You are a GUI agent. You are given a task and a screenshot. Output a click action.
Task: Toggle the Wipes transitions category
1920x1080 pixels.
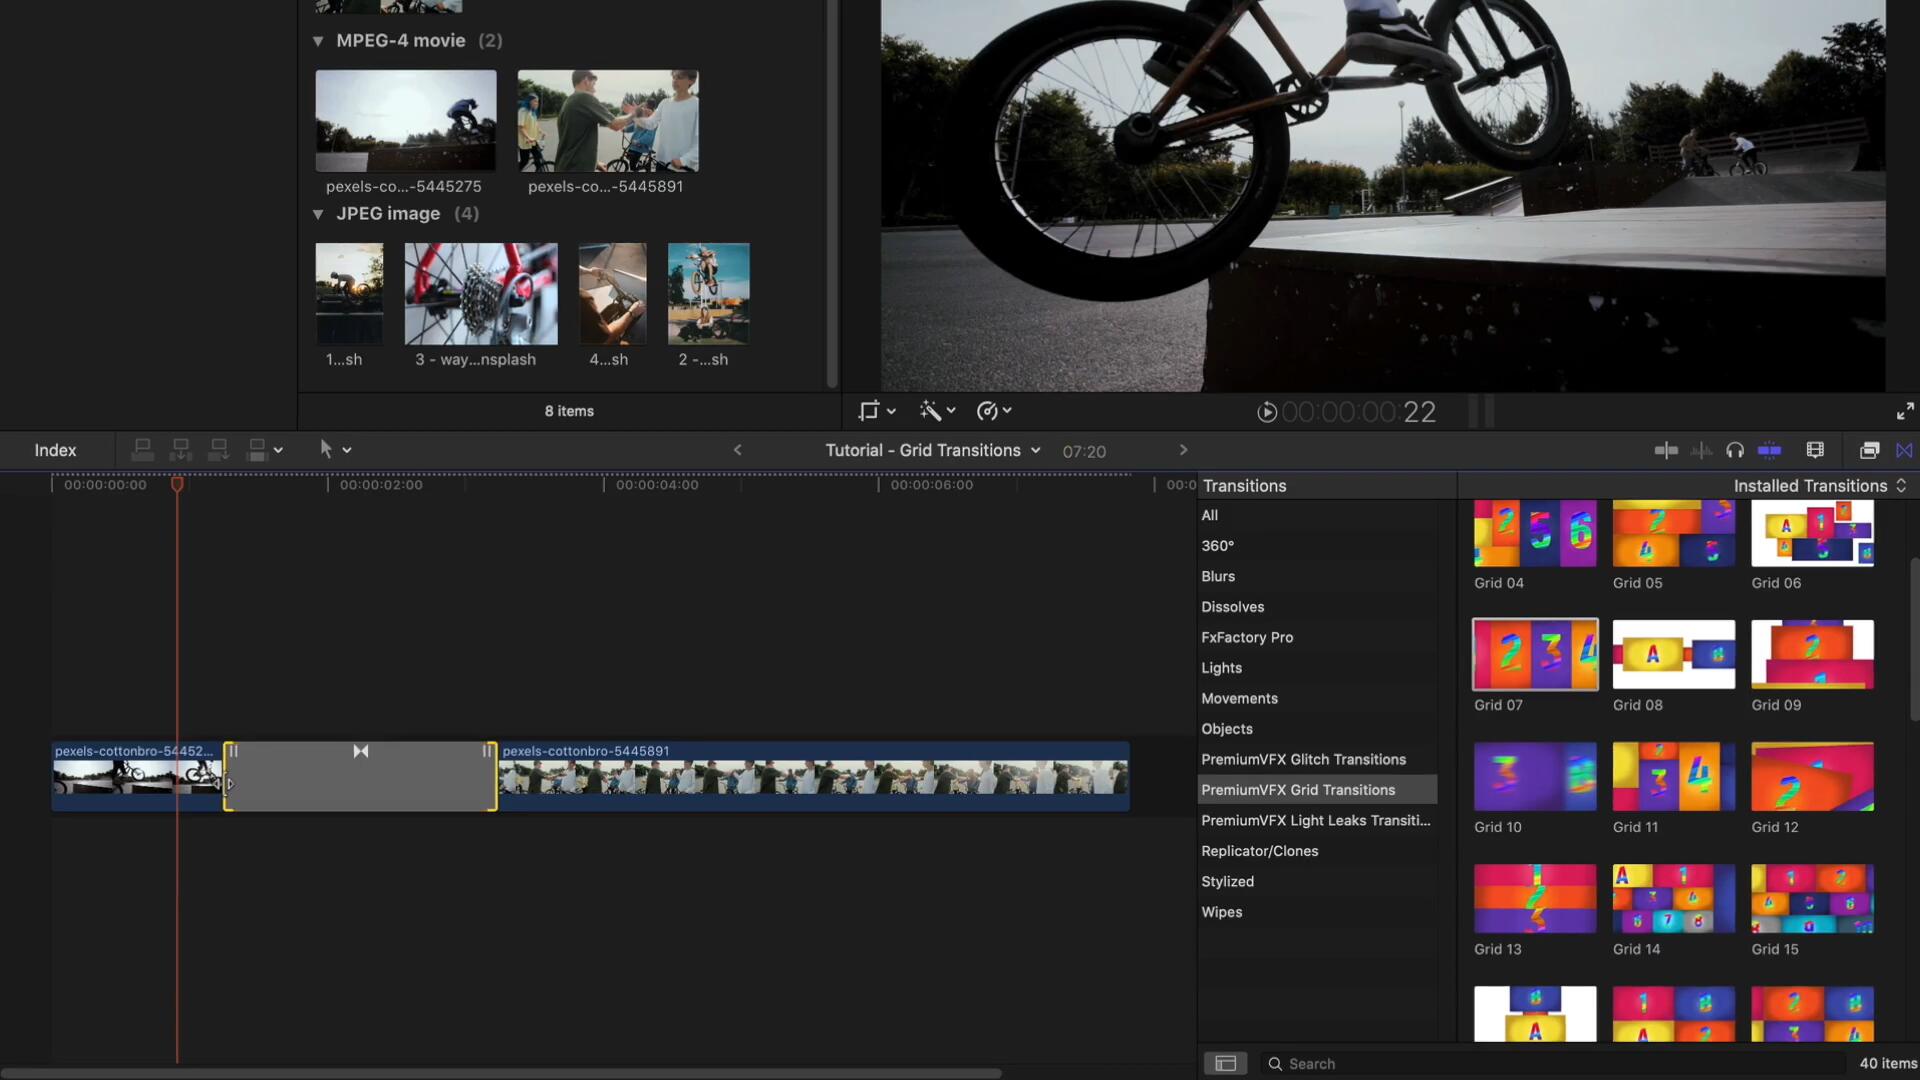click(1221, 911)
